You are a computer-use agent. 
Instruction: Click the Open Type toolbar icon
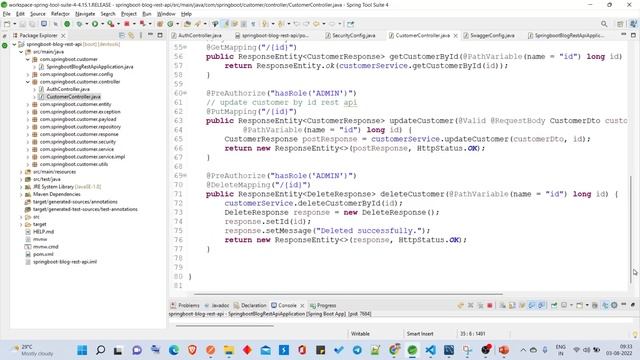(187, 24)
